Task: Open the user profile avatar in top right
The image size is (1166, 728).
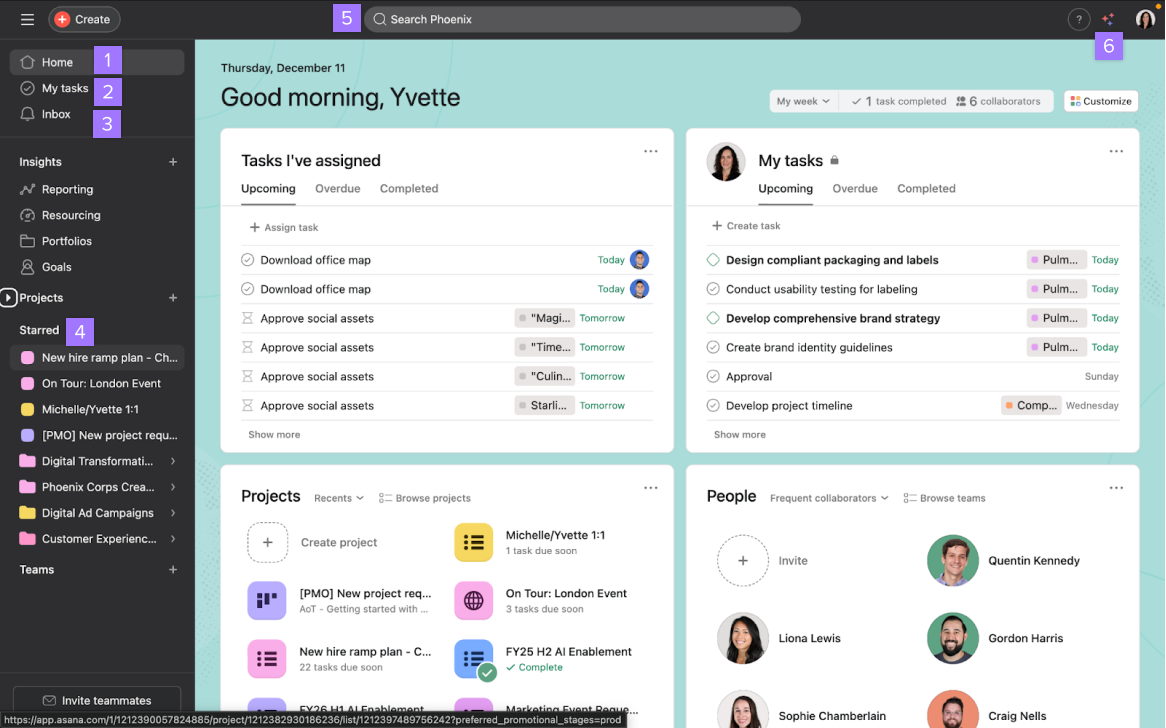Action: (1145, 19)
